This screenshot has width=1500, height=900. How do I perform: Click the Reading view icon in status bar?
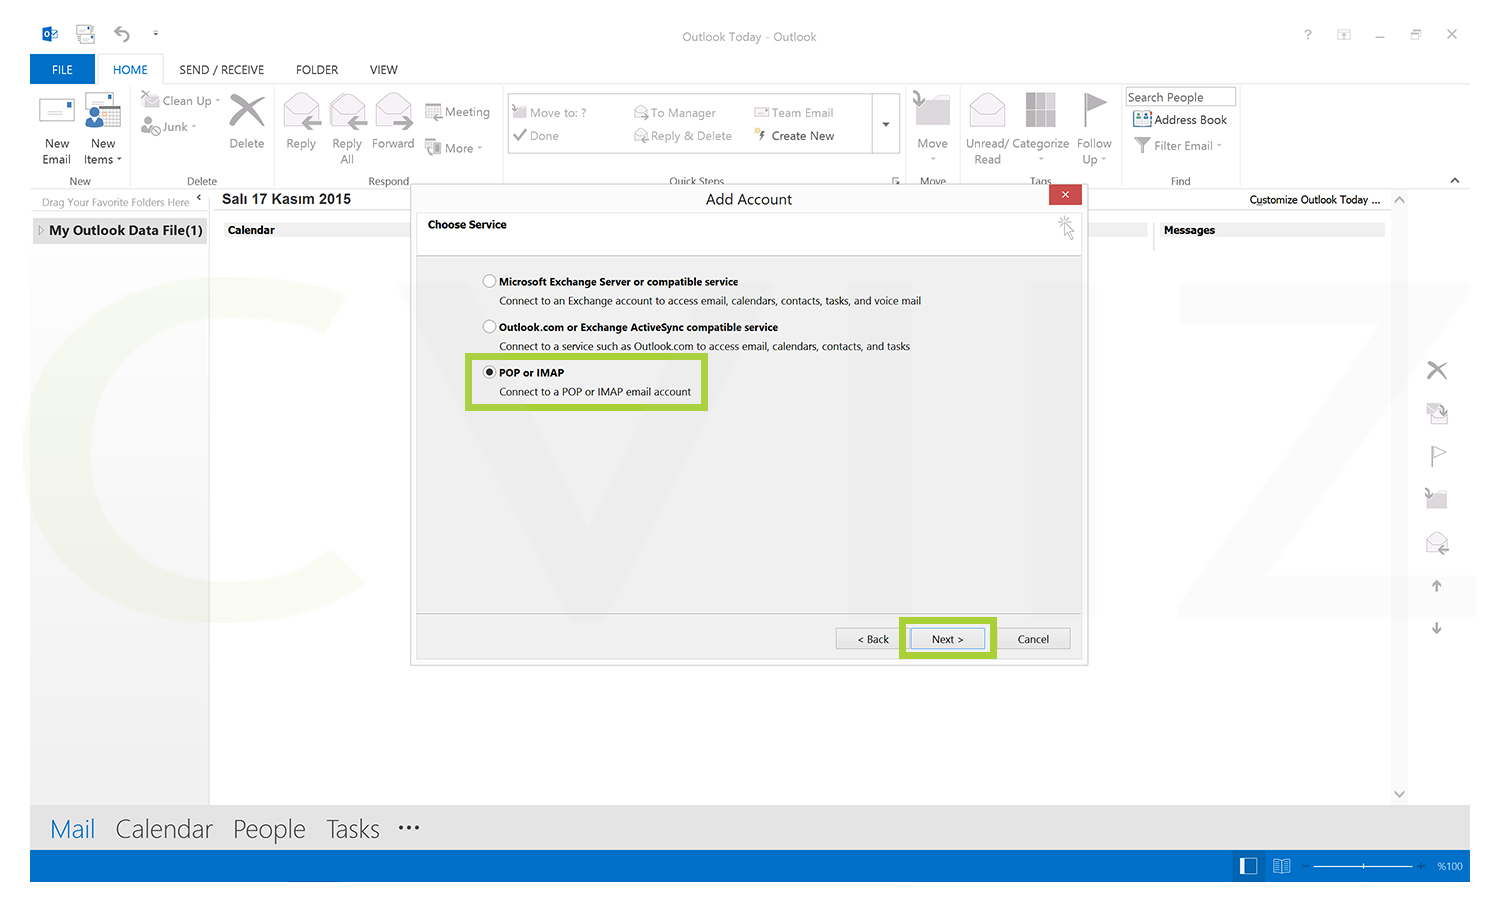(1282, 866)
